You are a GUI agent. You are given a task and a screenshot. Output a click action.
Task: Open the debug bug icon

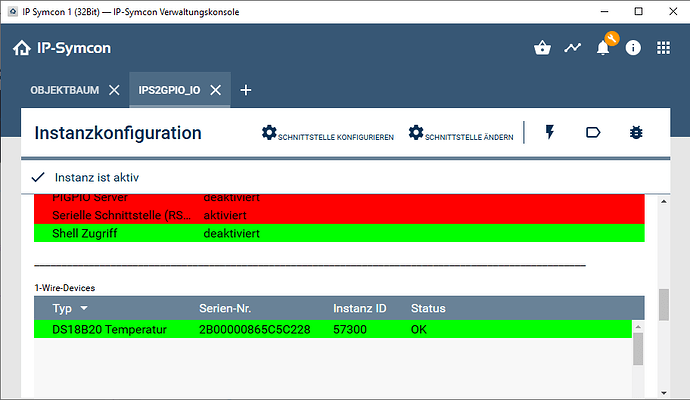point(636,133)
